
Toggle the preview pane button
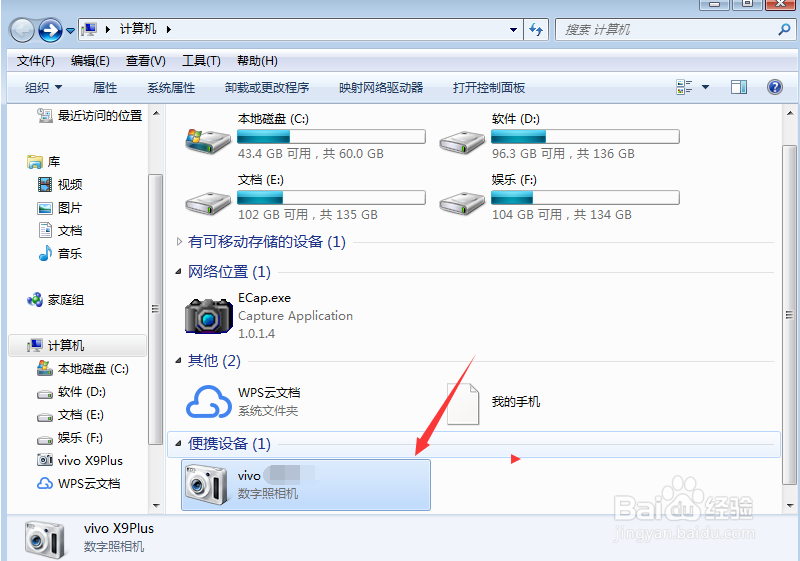pyautogui.click(x=739, y=87)
